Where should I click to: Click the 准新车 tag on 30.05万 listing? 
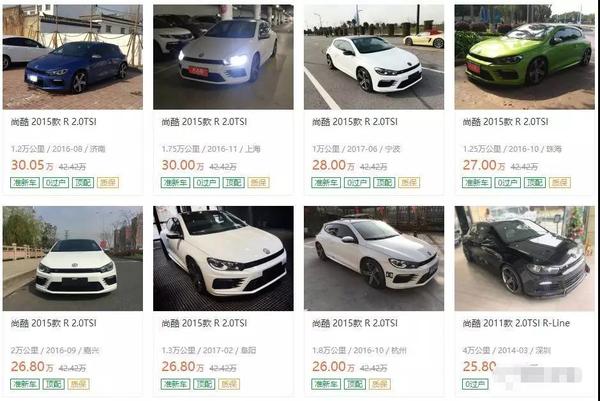[x=25, y=183]
